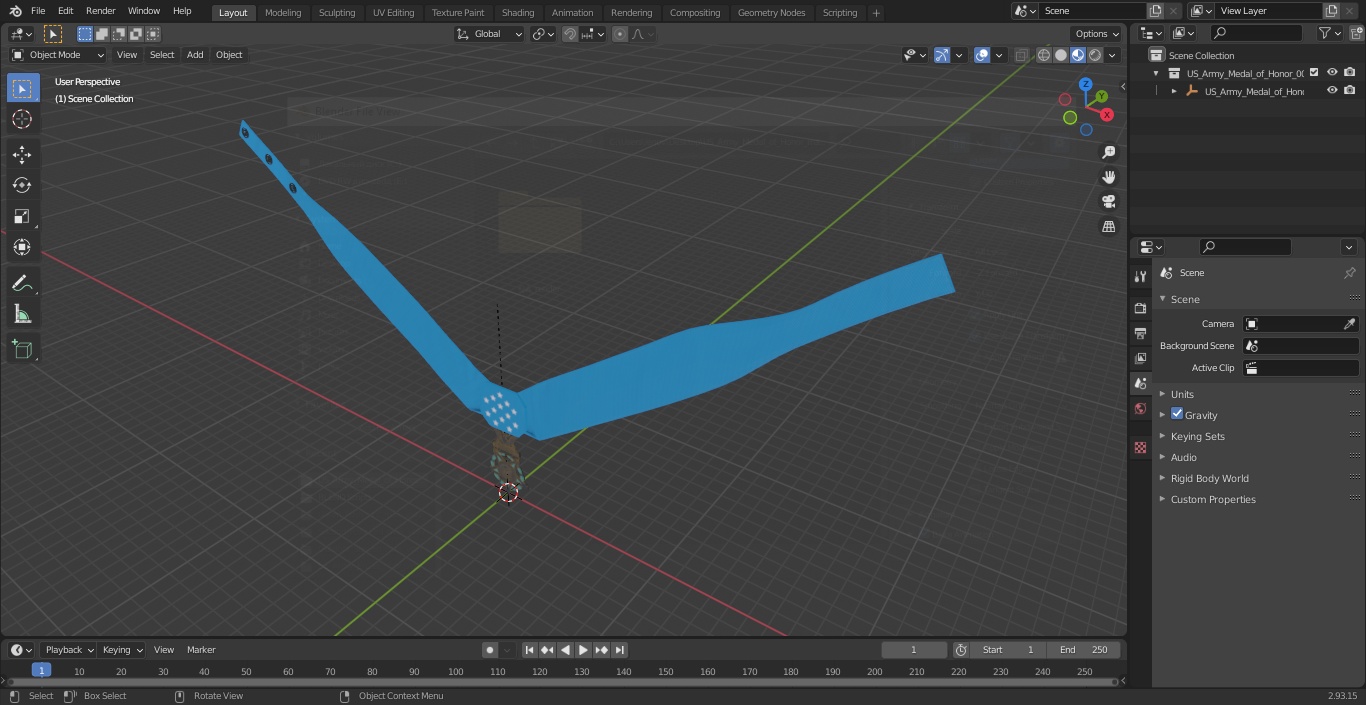Open the Render menu
The height and width of the screenshot is (705, 1366).
[100, 11]
